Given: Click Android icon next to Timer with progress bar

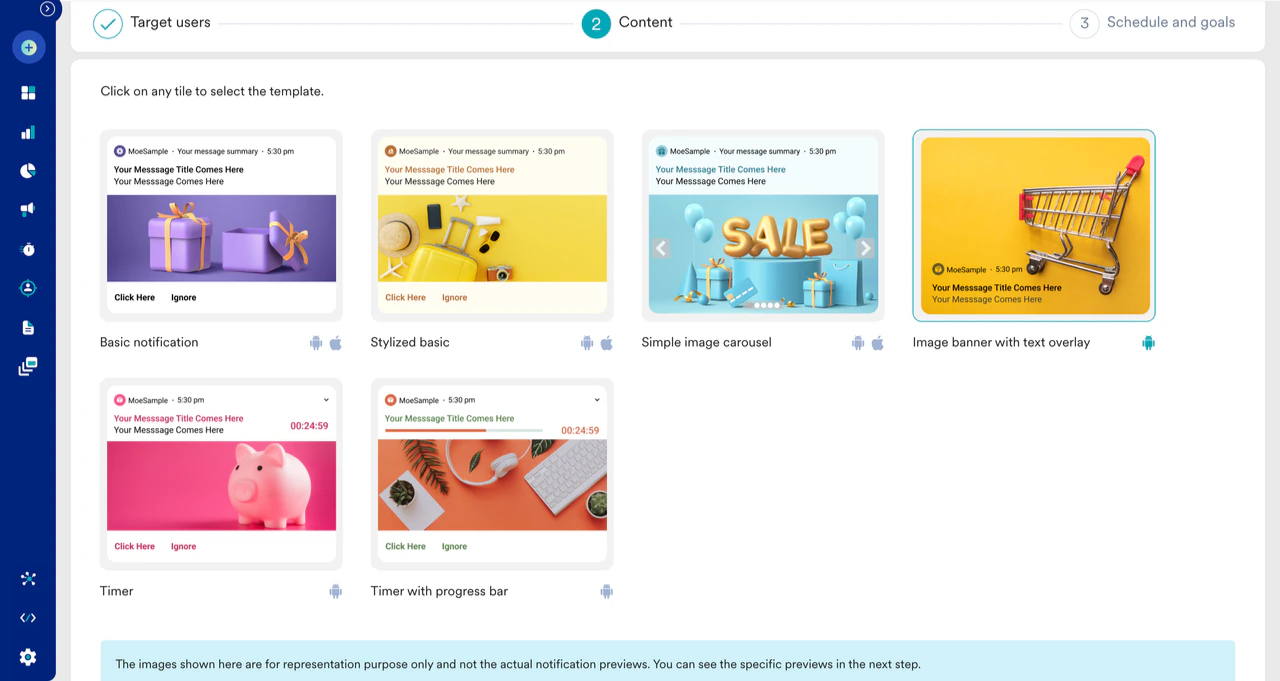Looking at the screenshot, I should [607, 592].
